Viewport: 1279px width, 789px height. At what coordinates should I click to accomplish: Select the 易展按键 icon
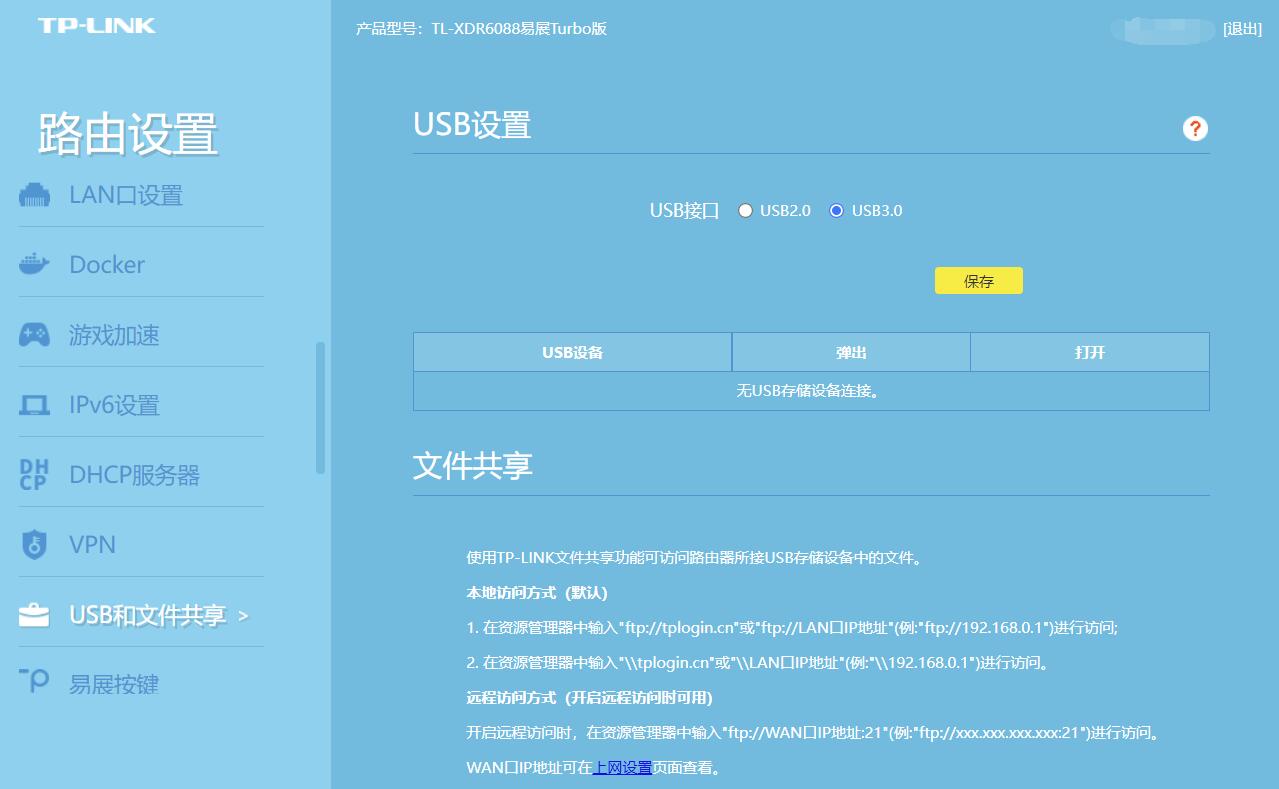coord(33,683)
